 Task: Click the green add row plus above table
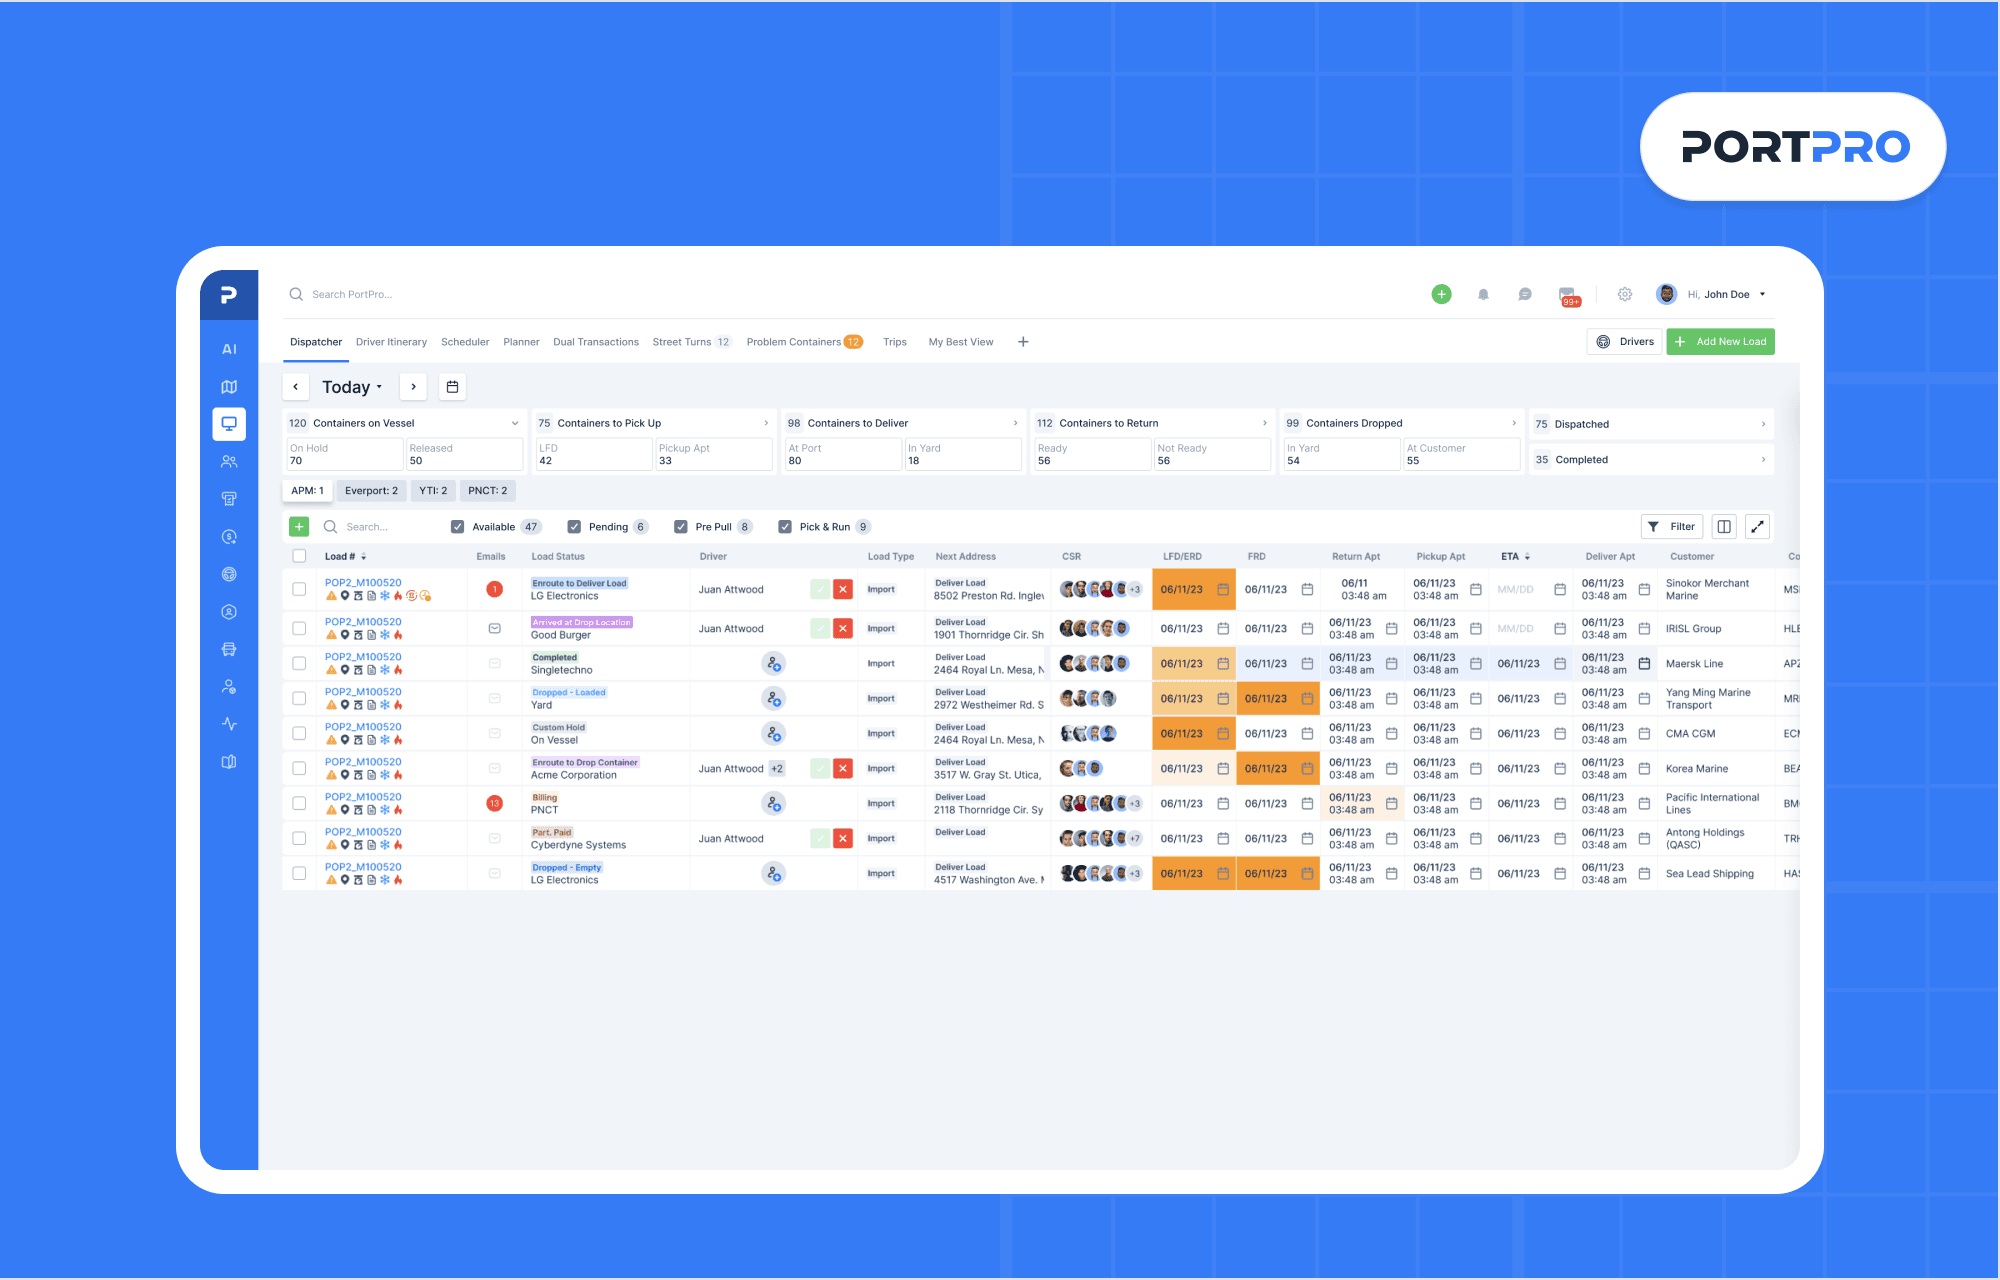tap(299, 527)
